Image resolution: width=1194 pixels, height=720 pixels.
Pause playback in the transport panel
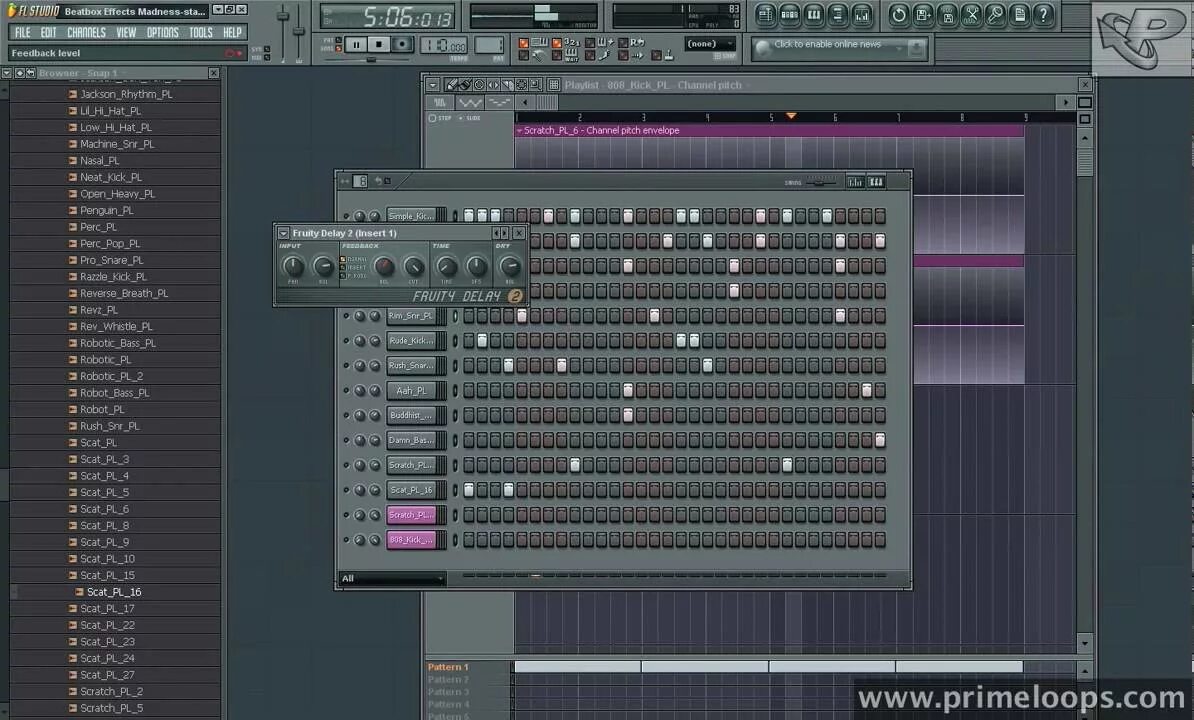pos(356,44)
